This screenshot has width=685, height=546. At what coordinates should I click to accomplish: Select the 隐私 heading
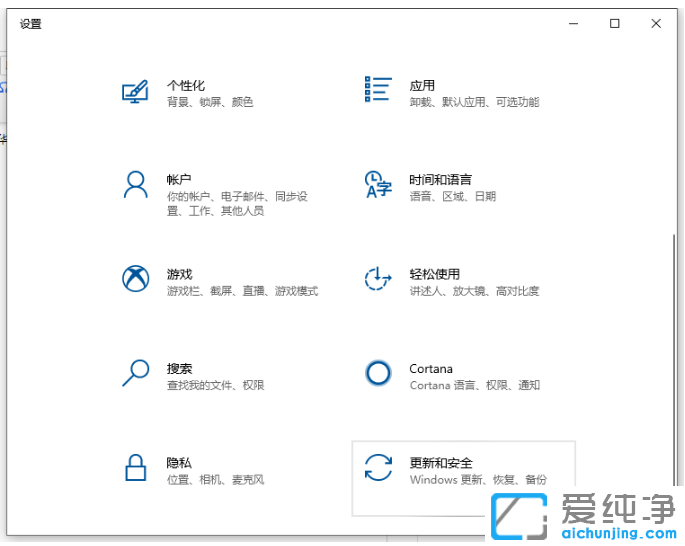click(x=179, y=463)
